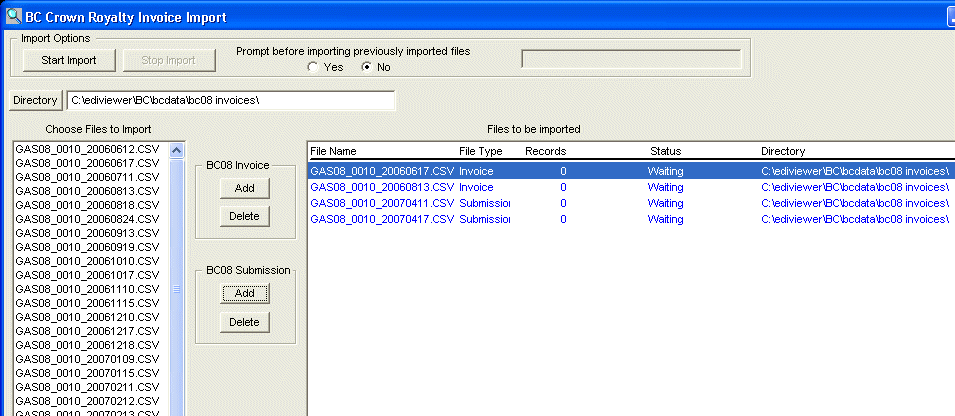Click the disabled Stop Import button
The image size is (955, 416).
pyautogui.click(x=169, y=60)
